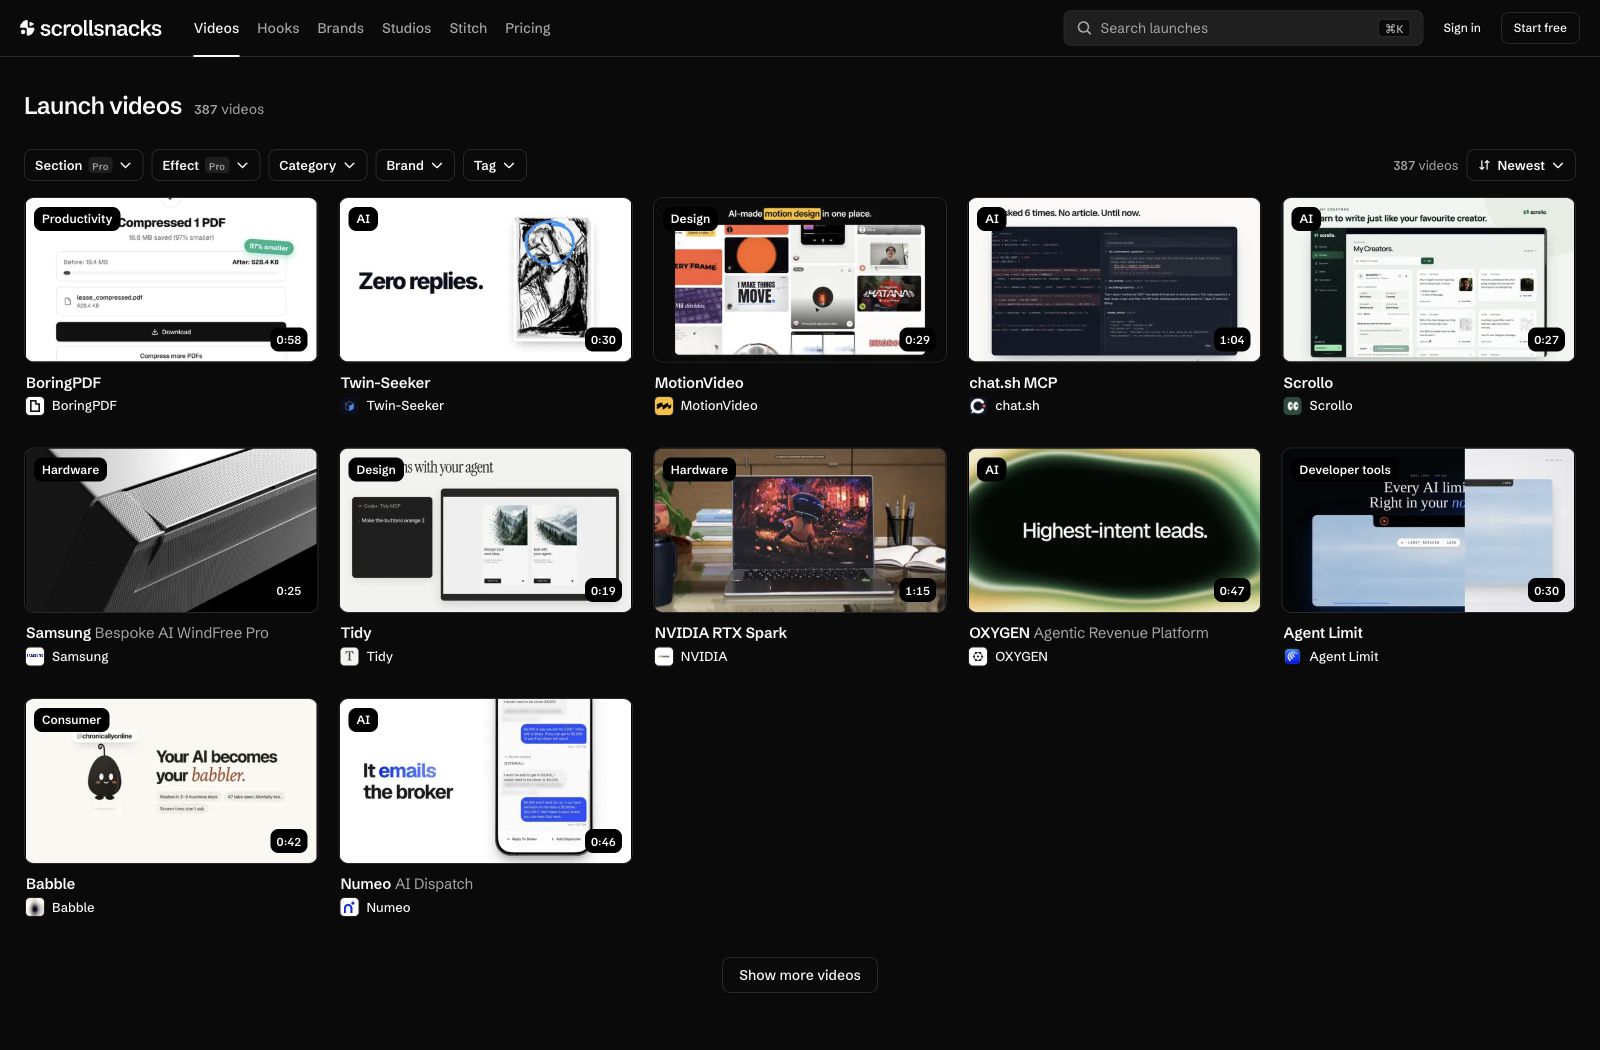Image resolution: width=1600 pixels, height=1050 pixels.
Task: Click the search magnifier icon
Action: click(x=1084, y=28)
